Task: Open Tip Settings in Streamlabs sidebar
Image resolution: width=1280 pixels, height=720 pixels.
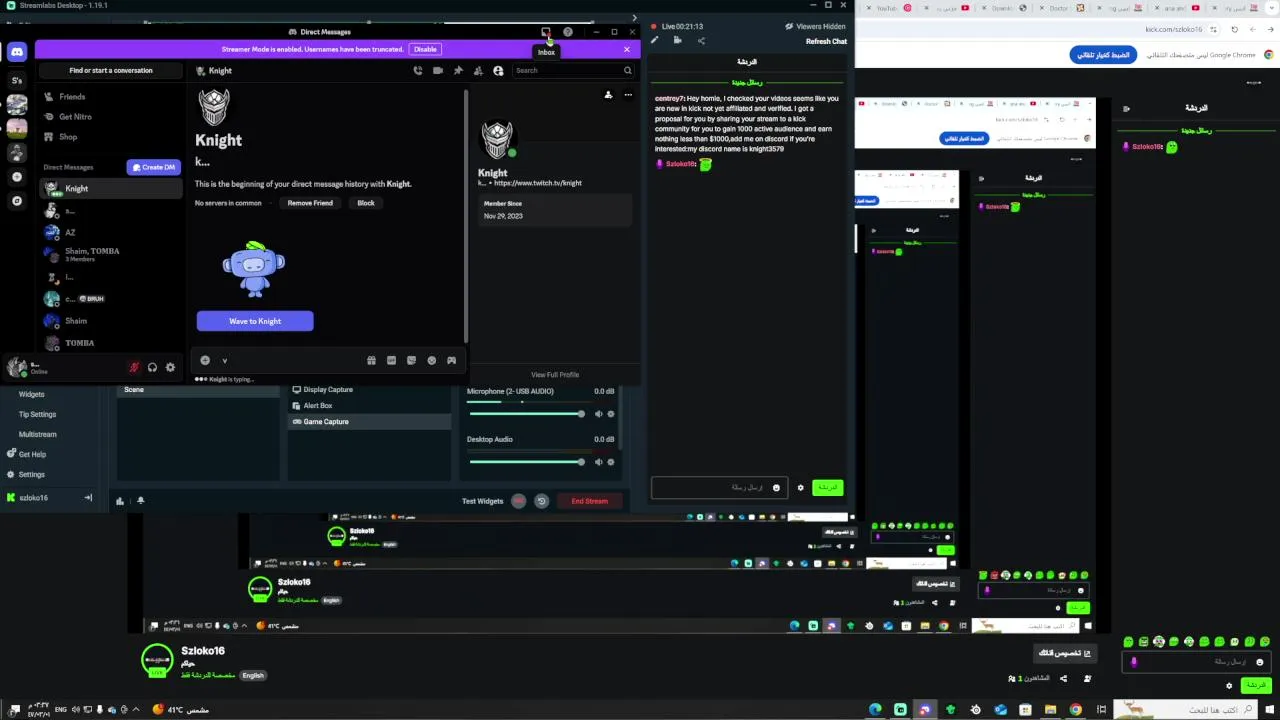Action: coord(37,415)
